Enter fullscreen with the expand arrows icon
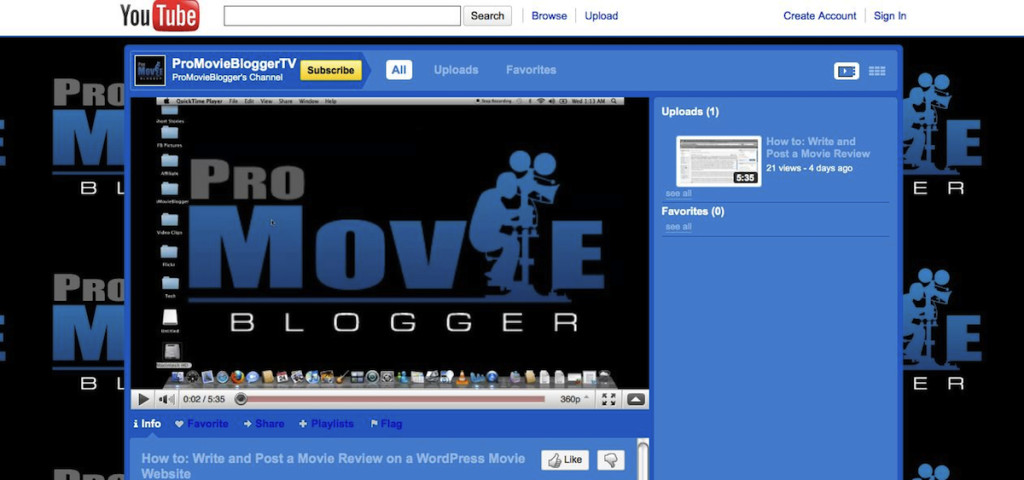 click(x=609, y=400)
